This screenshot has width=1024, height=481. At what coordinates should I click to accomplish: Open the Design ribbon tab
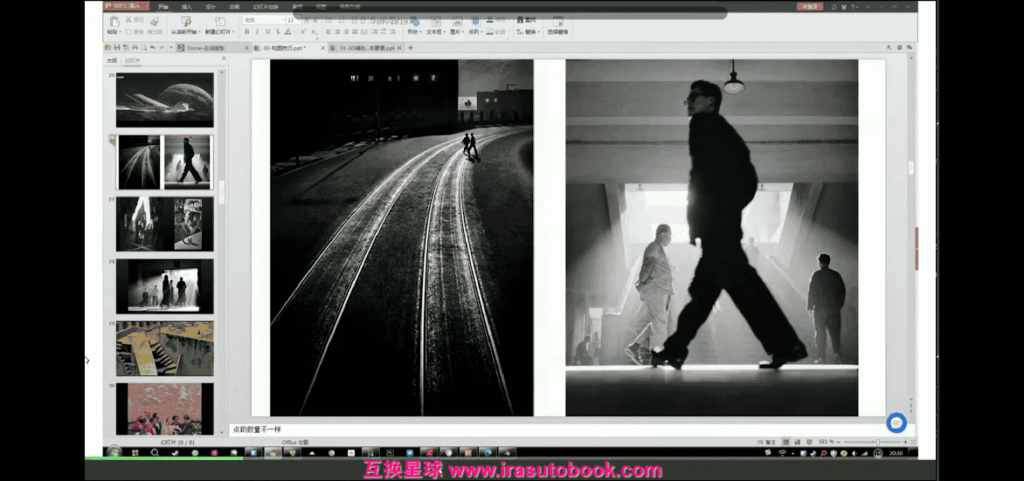click(x=210, y=6)
